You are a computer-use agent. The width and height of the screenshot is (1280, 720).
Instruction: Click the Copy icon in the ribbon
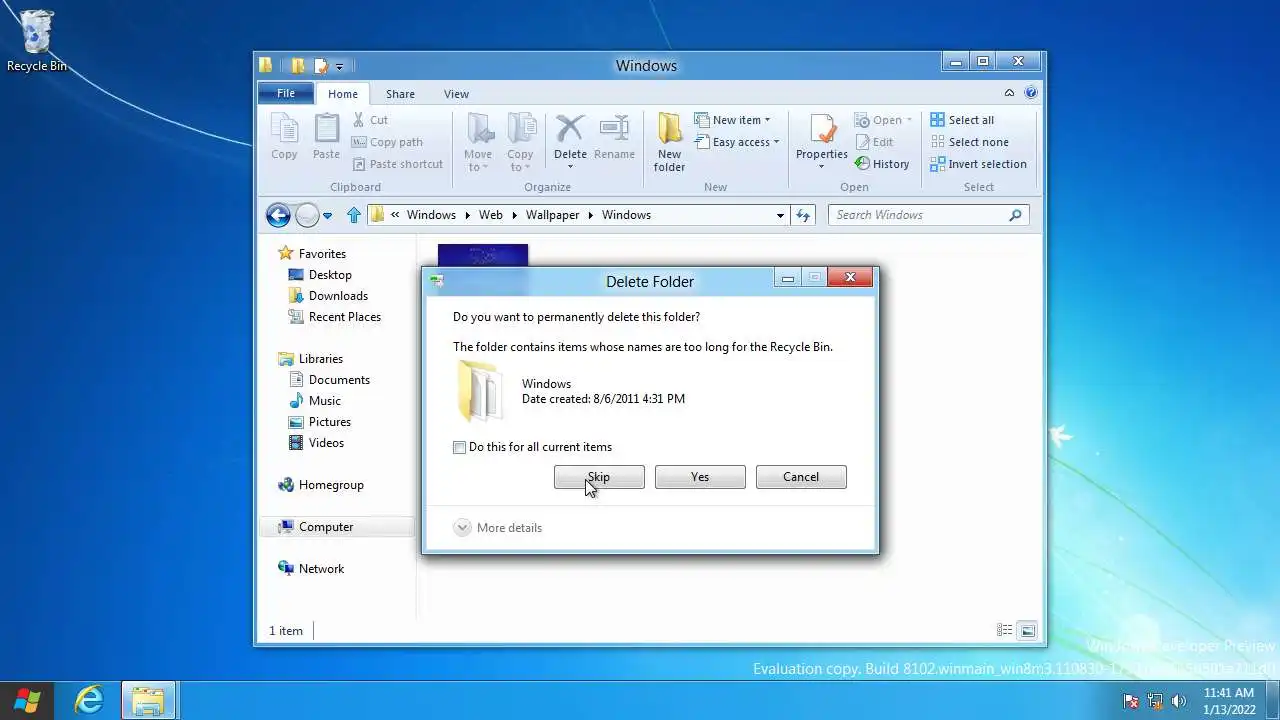click(x=284, y=137)
